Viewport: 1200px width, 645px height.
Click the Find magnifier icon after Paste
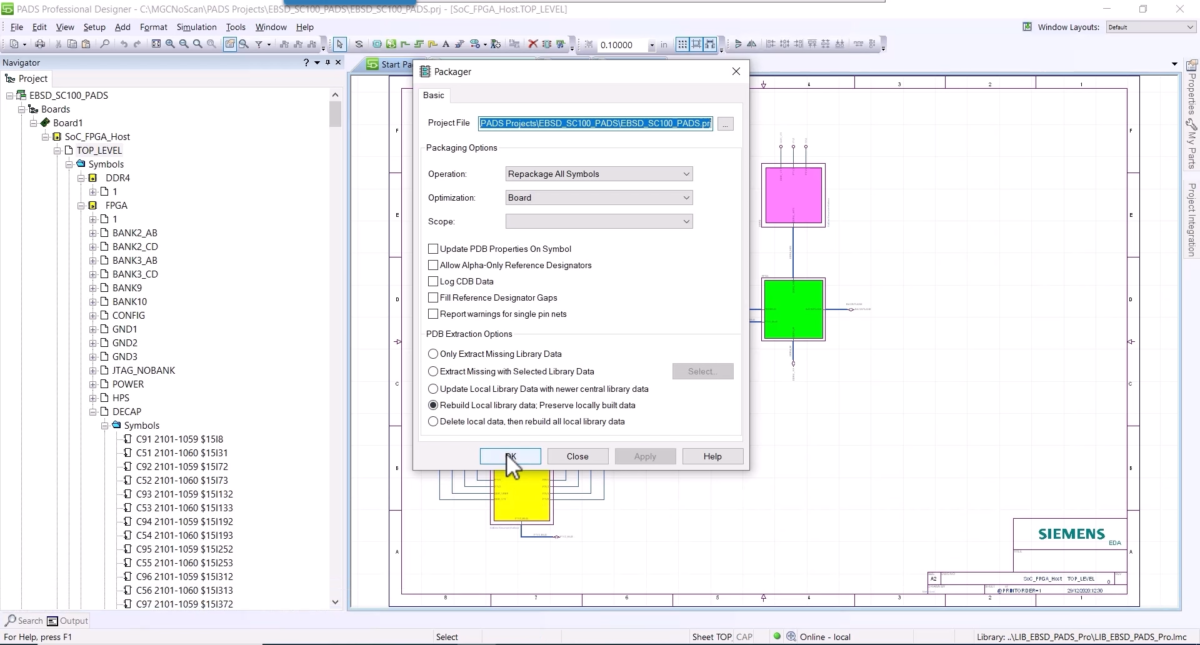[x=105, y=44]
